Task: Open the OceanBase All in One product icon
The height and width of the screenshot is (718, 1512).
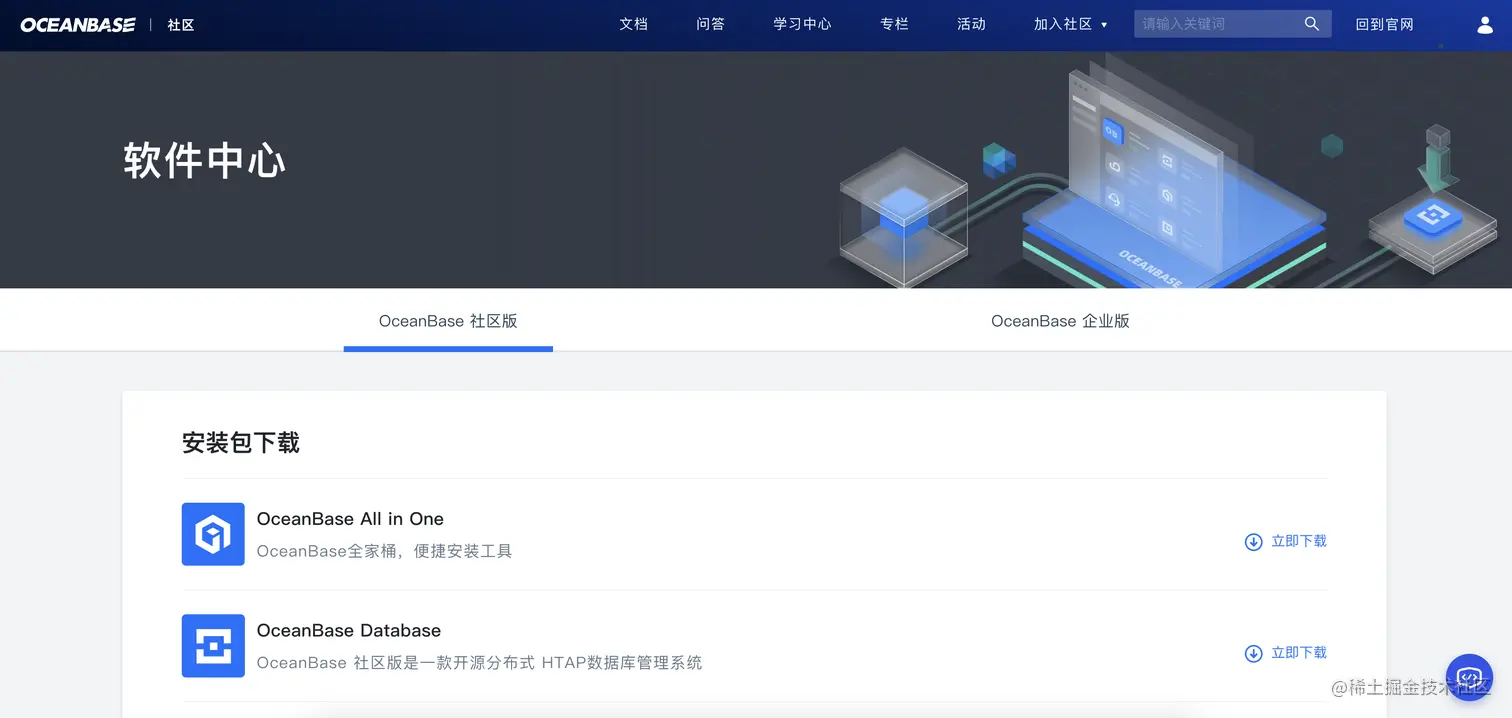Action: pos(213,534)
